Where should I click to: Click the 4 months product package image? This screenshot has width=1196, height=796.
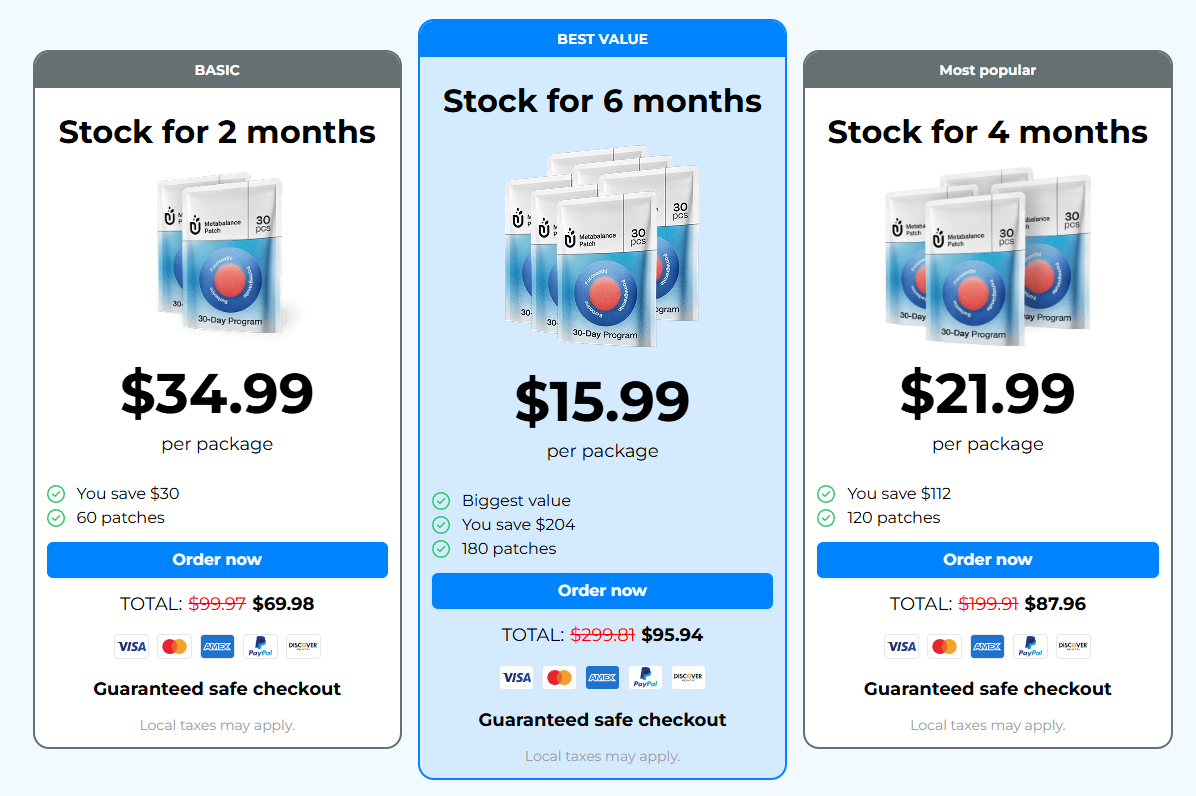(988, 257)
